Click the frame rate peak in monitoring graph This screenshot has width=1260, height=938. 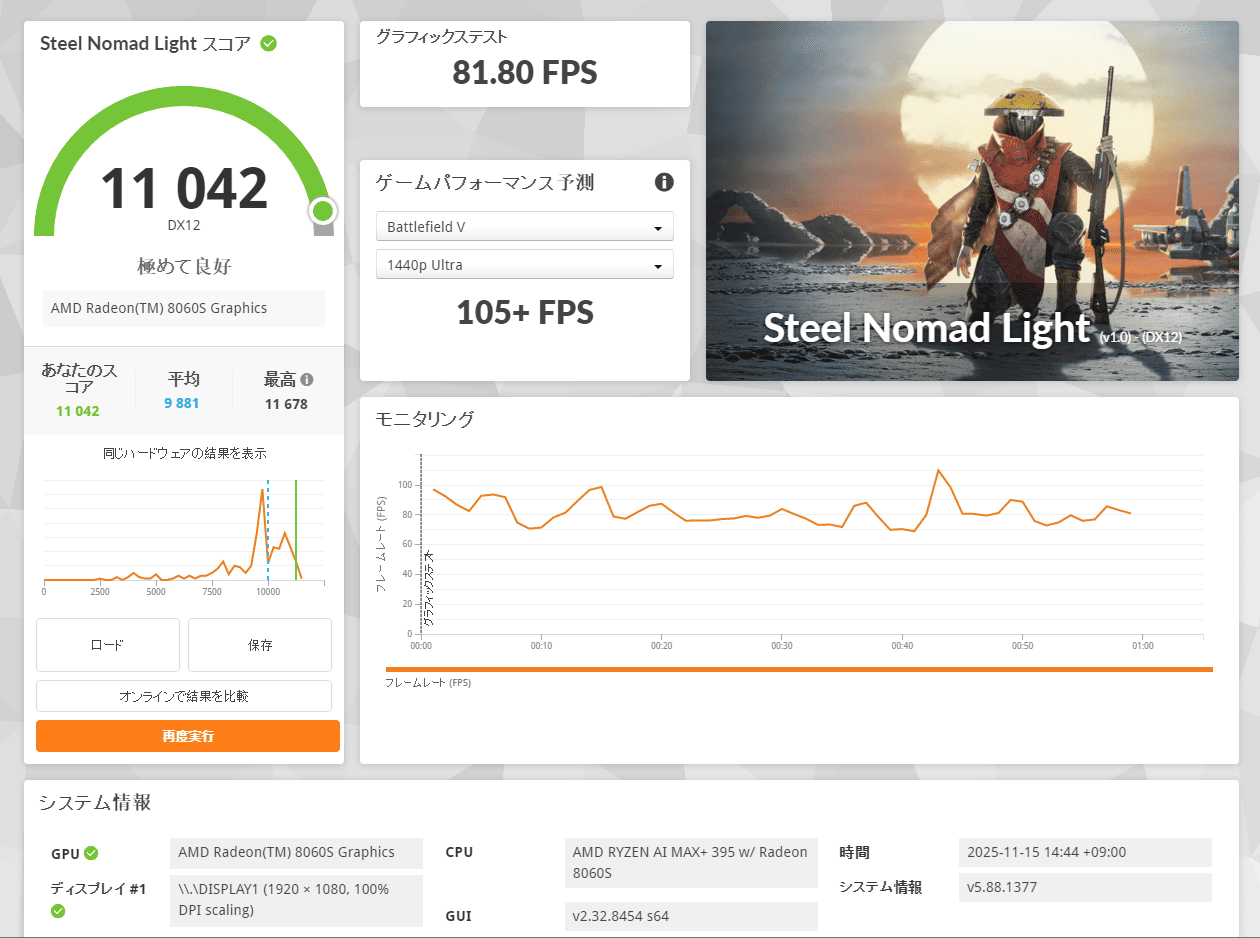(x=938, y=470)
